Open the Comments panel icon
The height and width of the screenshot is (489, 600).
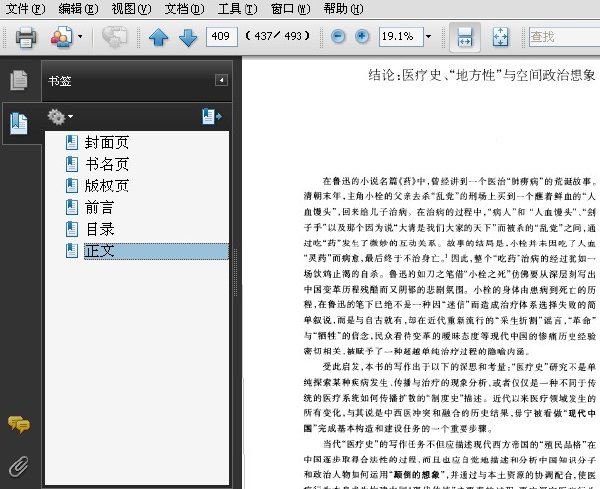click(x=19, y=424)
